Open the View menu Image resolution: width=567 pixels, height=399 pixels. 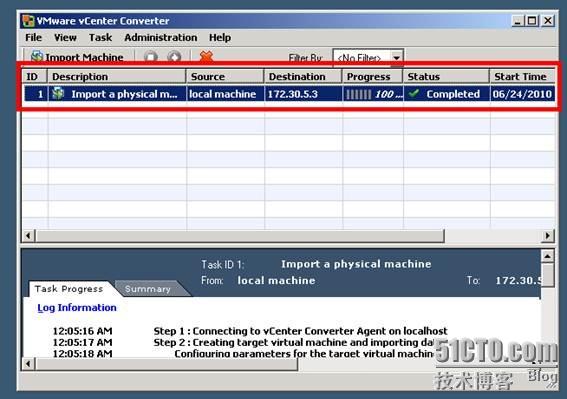click(65, 37)
